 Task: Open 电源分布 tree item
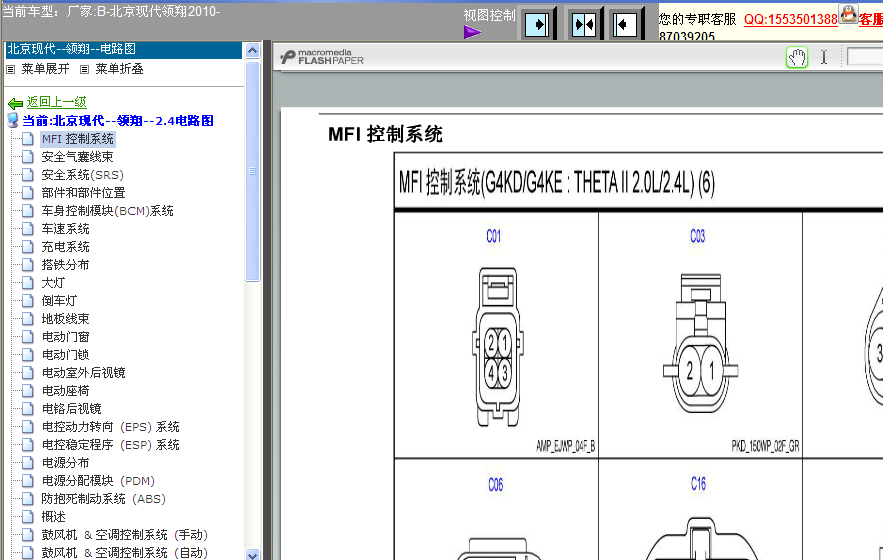coord(65,463)
